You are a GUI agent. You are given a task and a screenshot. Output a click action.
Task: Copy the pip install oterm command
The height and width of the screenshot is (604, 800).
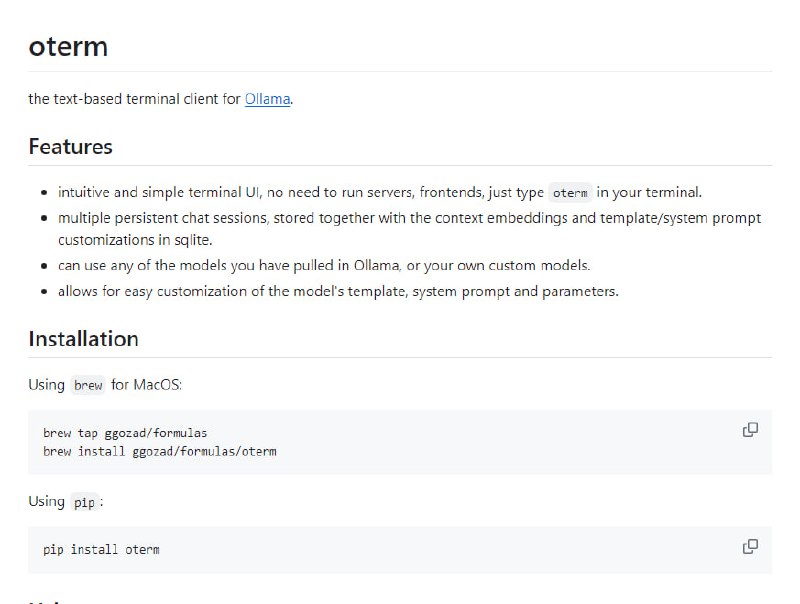coord(750,547)
